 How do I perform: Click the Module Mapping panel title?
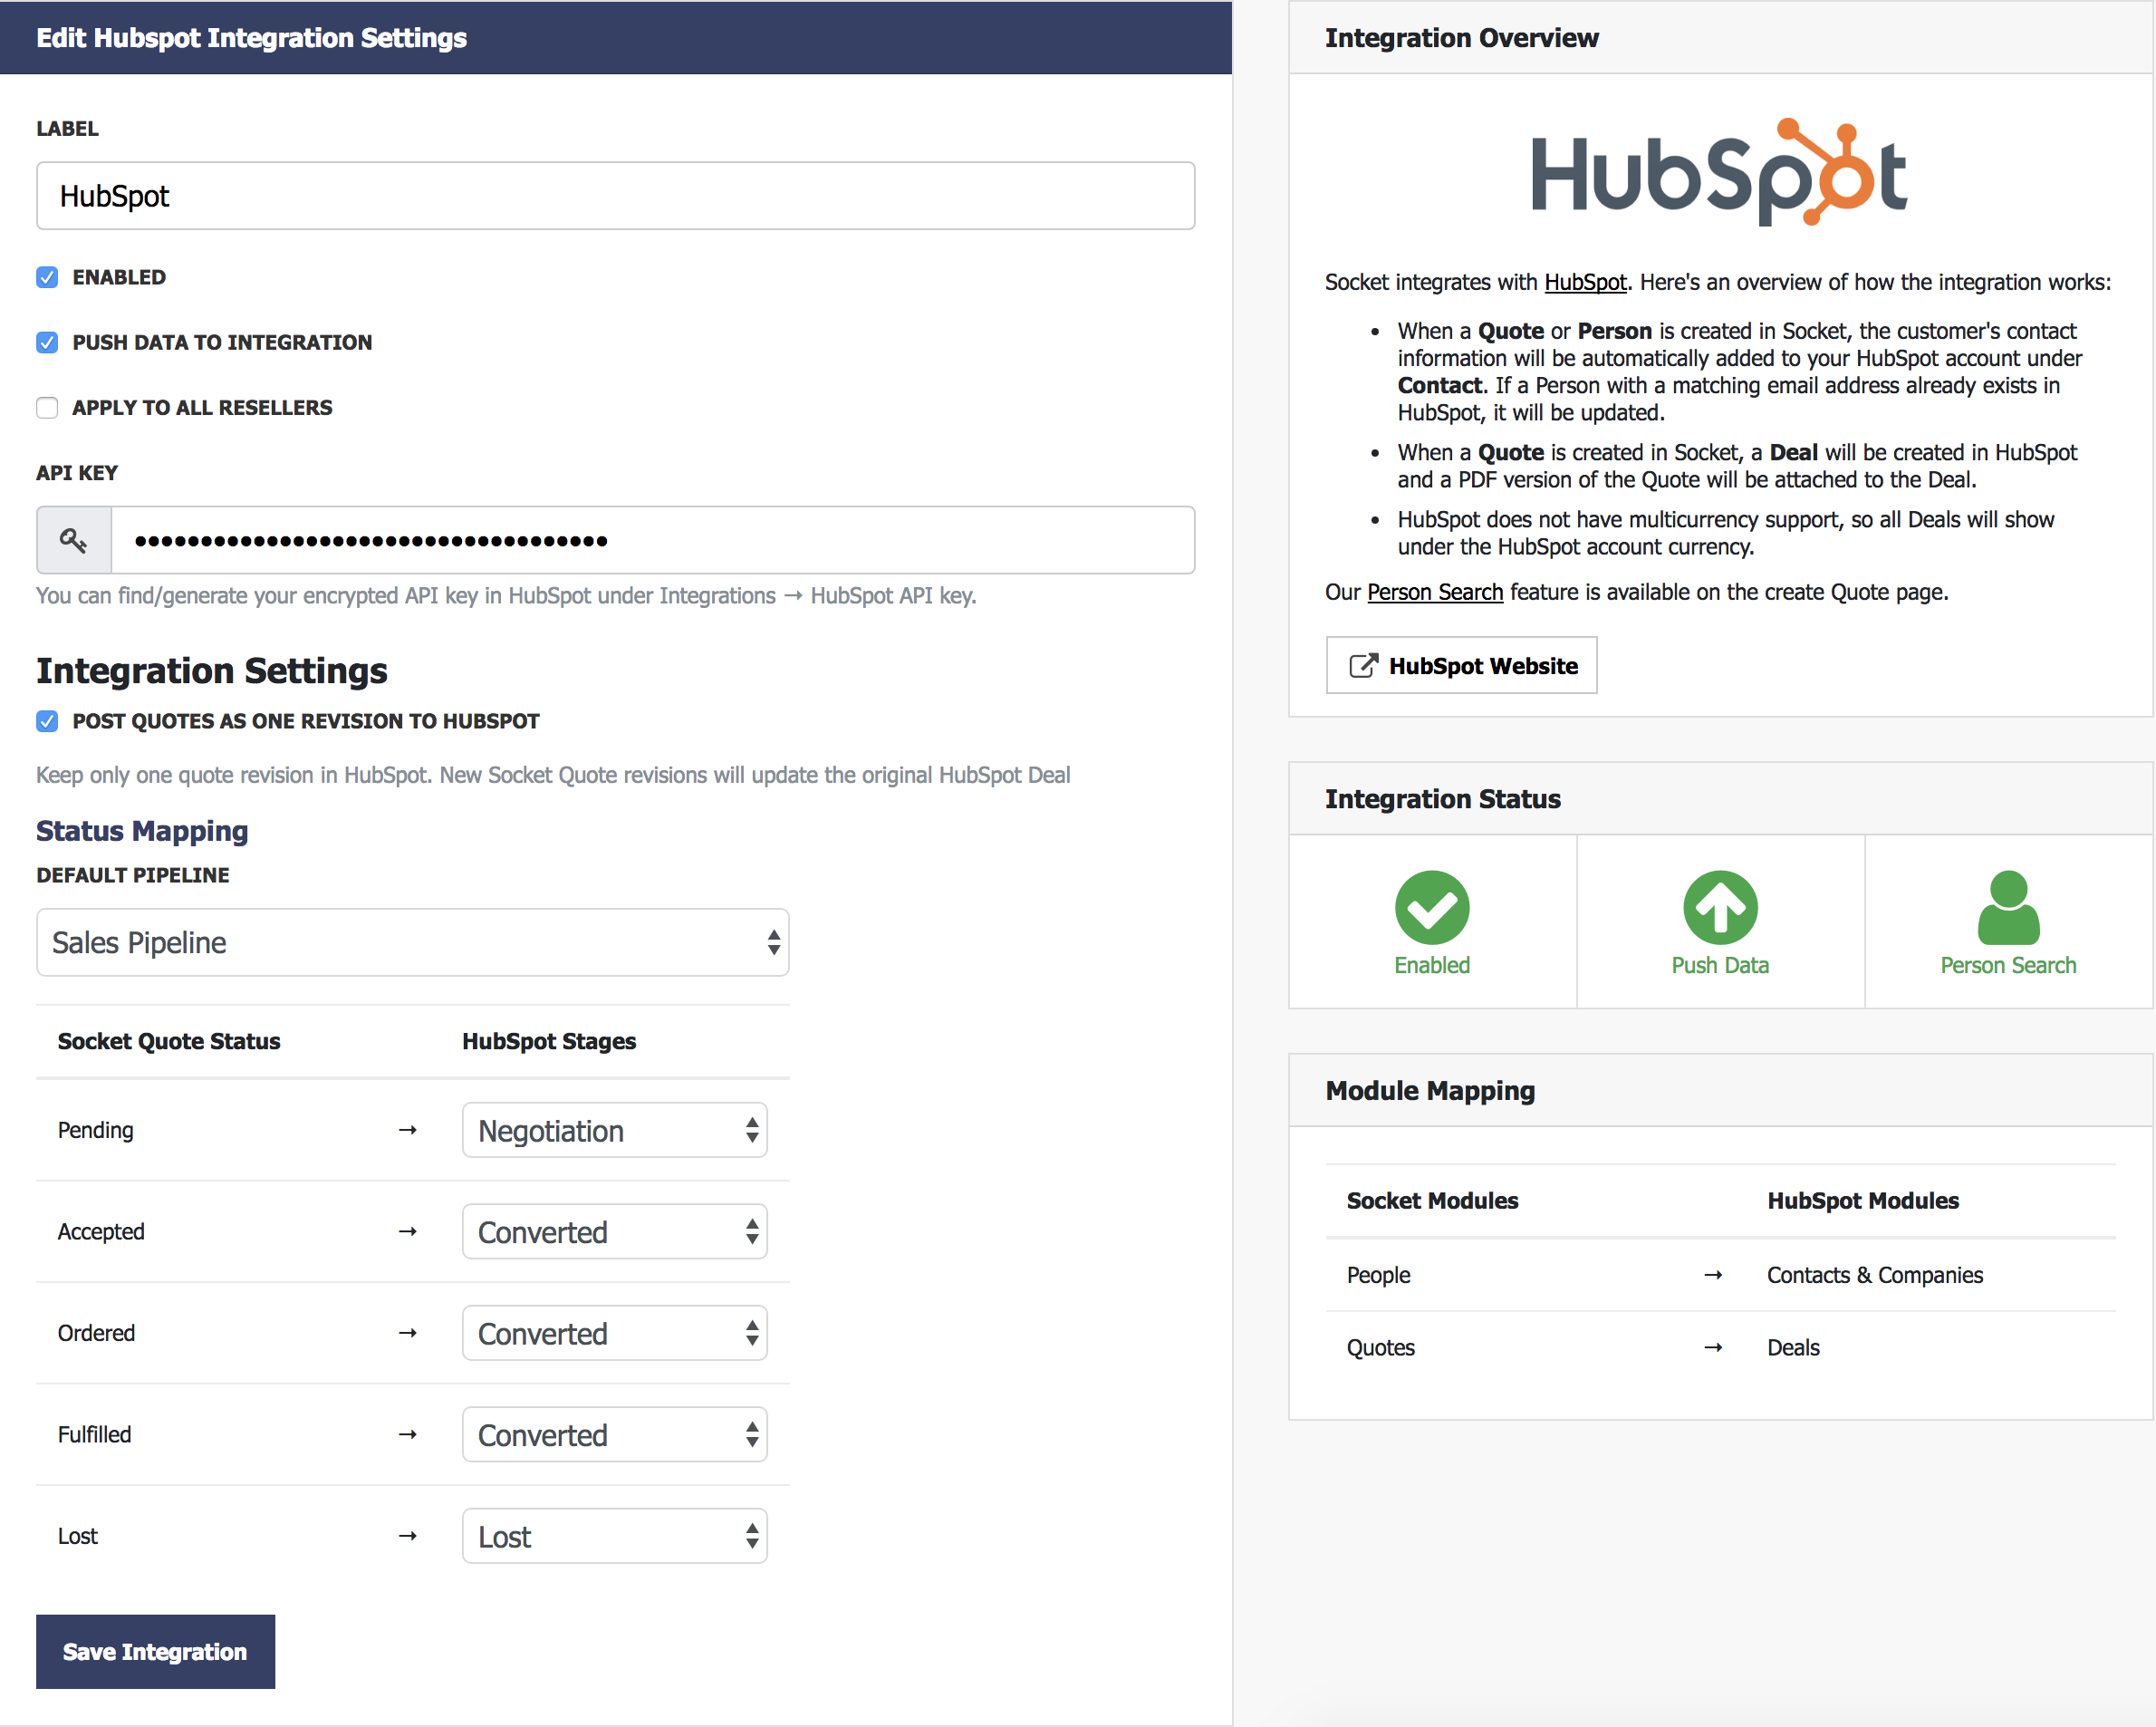point(1430,1090)
